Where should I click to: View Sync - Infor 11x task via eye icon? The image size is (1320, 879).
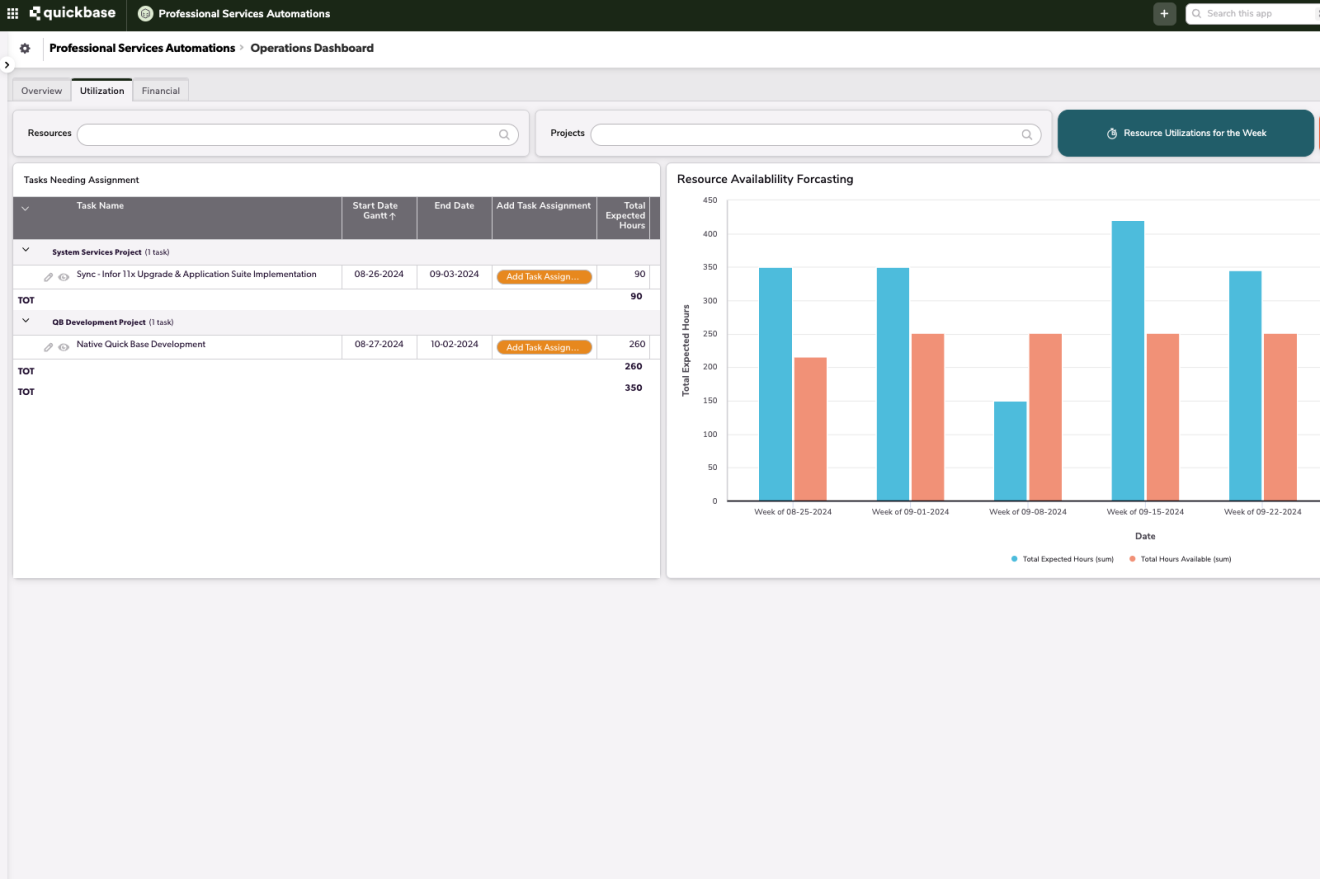click(x=63, y=277)
